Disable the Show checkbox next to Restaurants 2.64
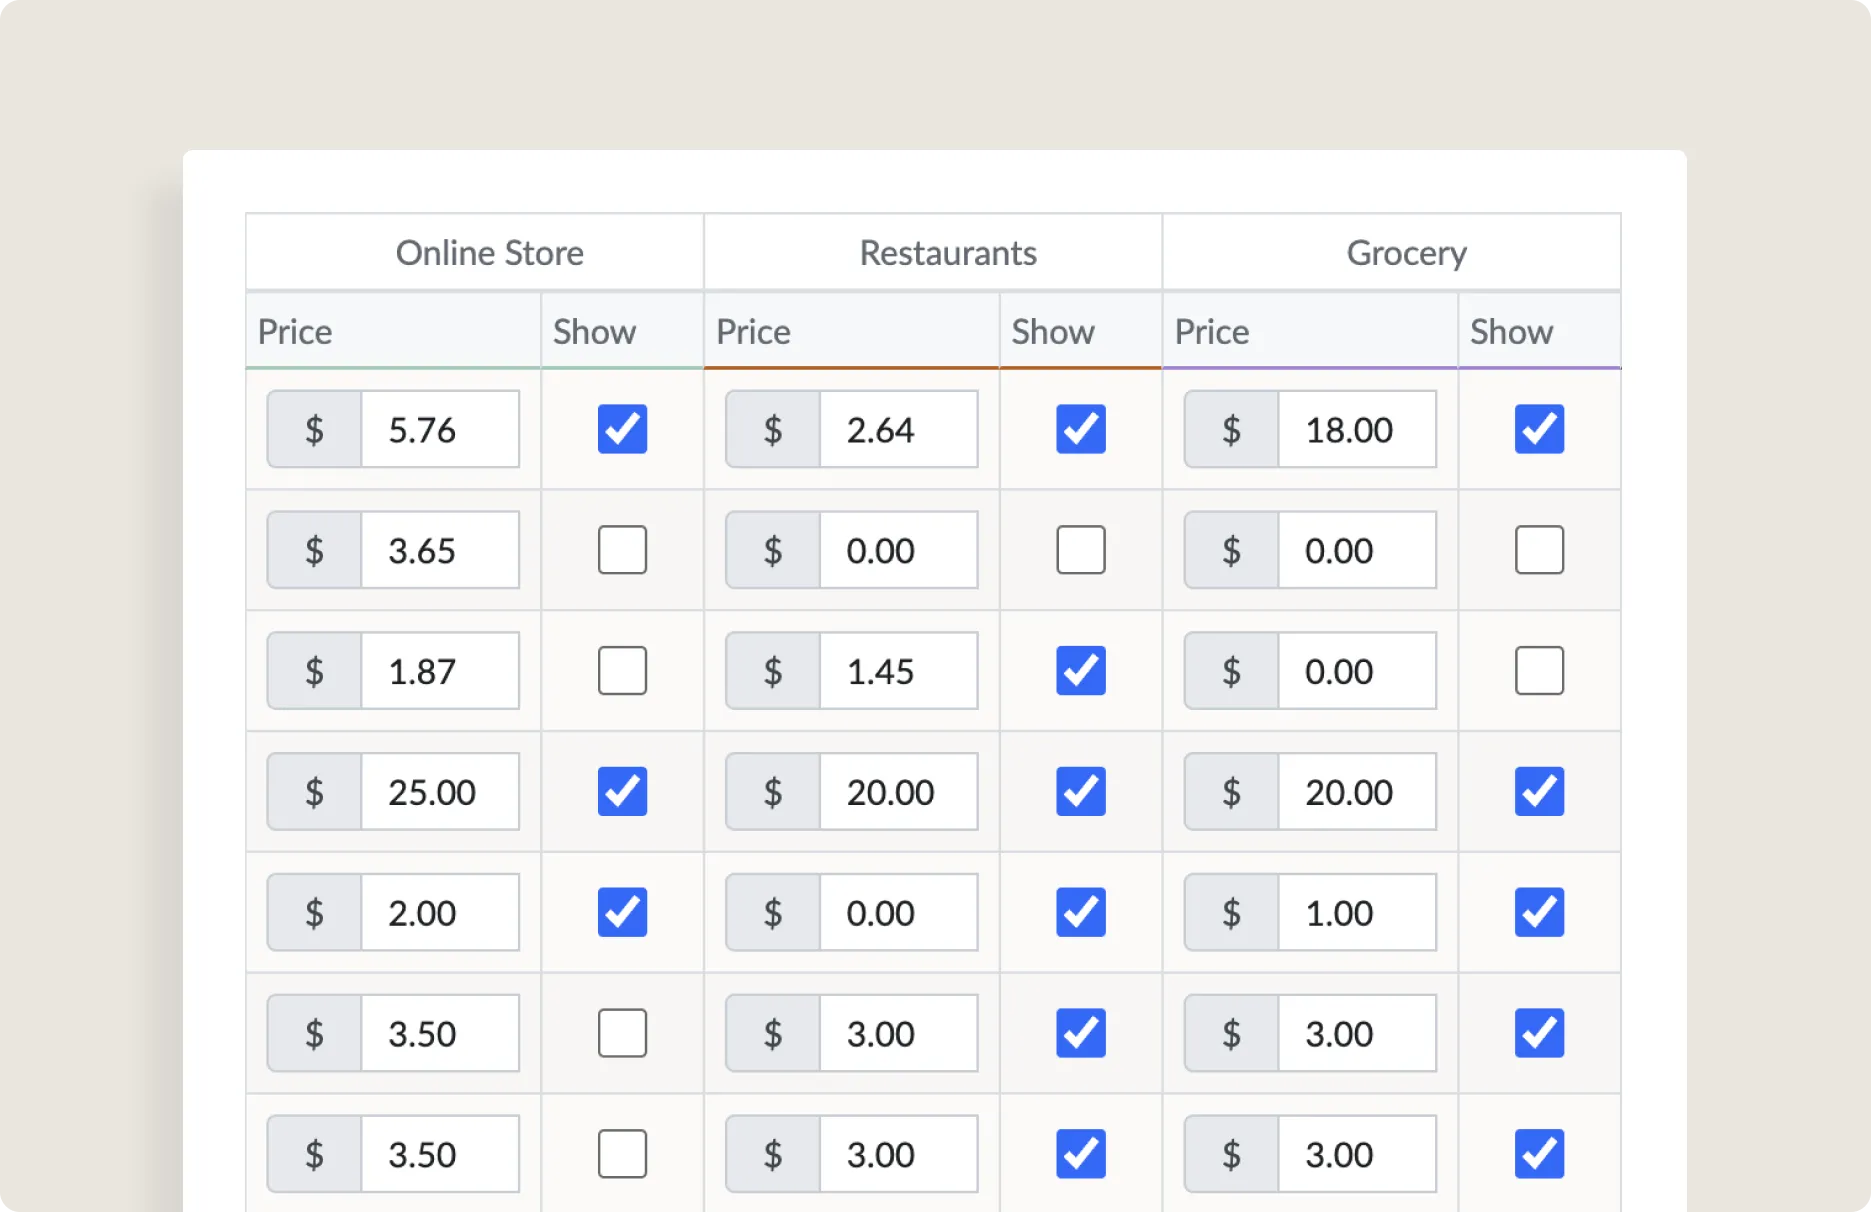Viewport: 1871px width, 1212px height. tap(1080, 429)
